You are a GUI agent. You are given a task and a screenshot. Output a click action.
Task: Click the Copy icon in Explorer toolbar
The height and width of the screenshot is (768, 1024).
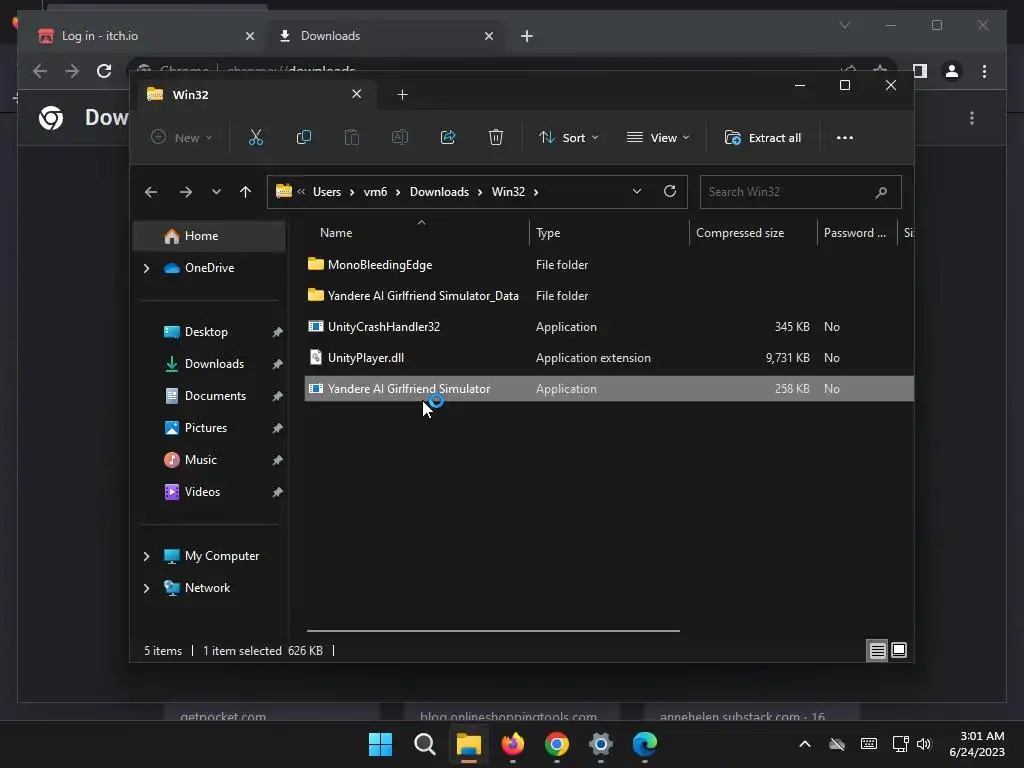tap(304, 137)
